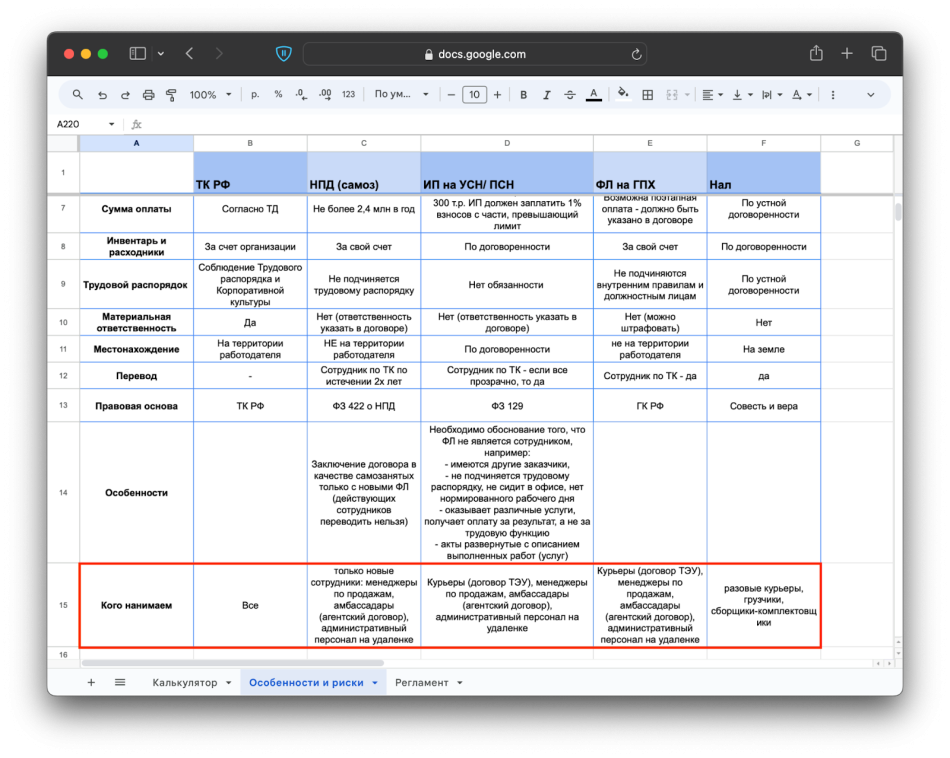950x758 pixels.
Task: Click the vertical scrollbar thumb
Action: [x=898, y=211]
